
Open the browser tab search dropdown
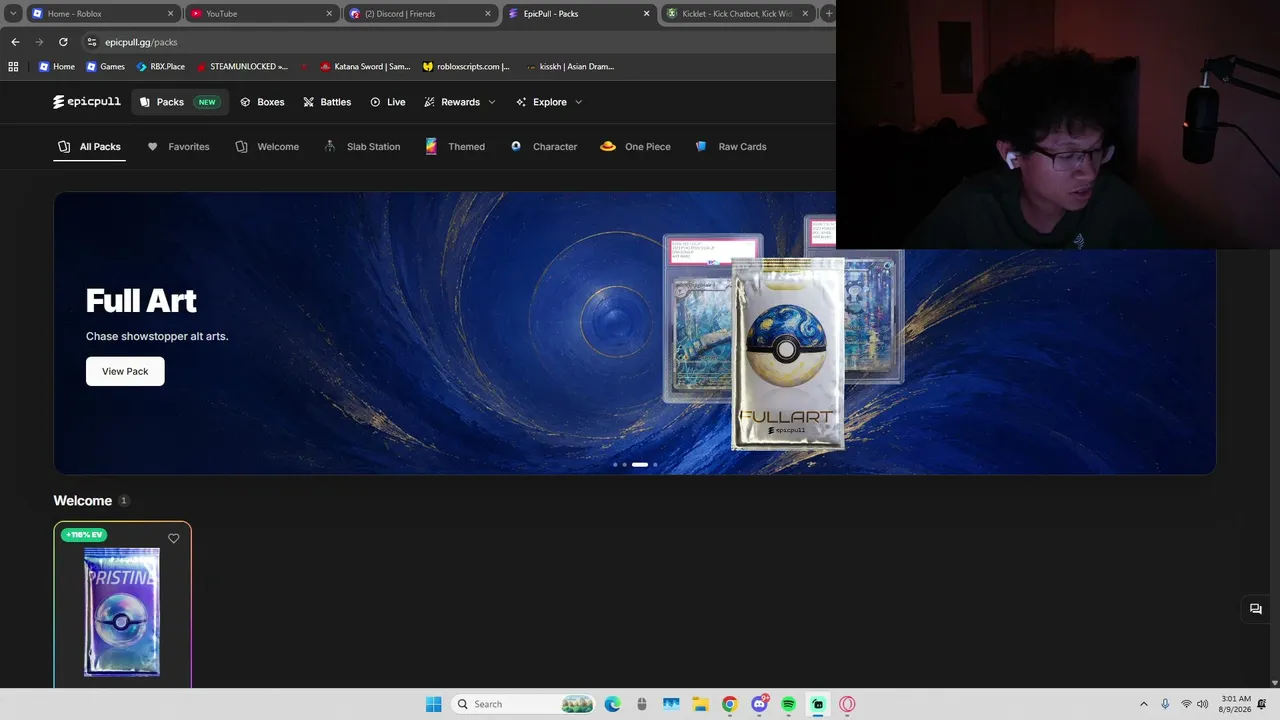point(13,14)
